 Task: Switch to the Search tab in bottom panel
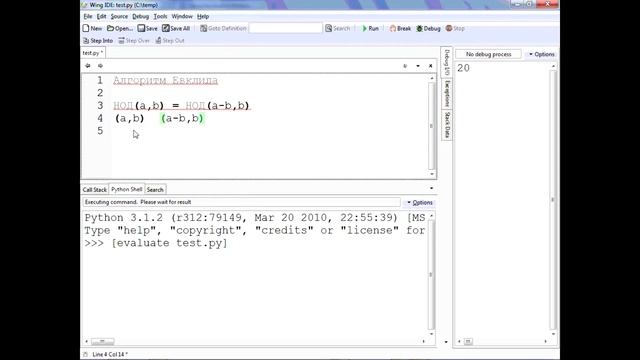(155, 189)
